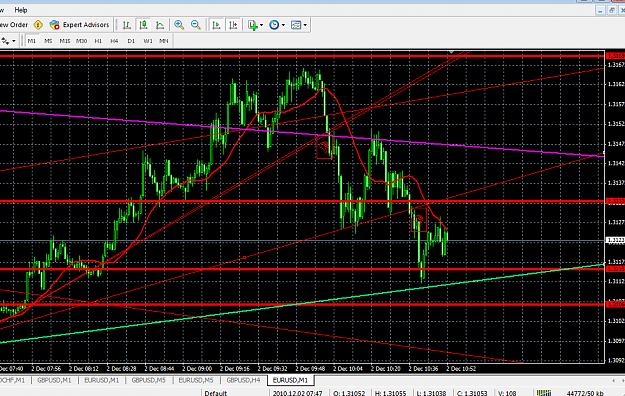Image resolution: width=625 pixels, height=396 pixels.
Task: Click the 2 Dec 10:04 time label
Action: 348,369
